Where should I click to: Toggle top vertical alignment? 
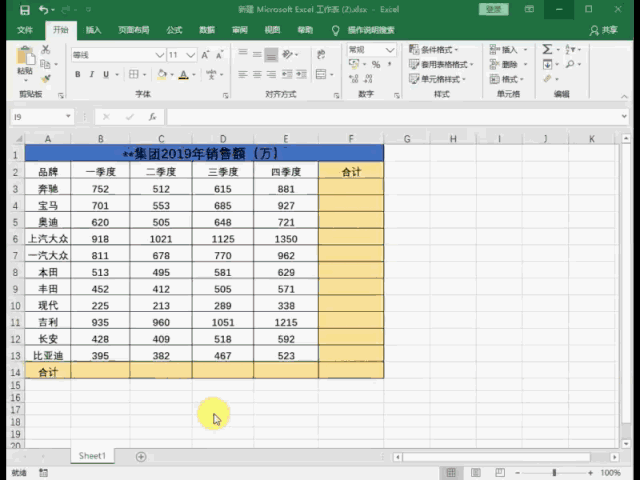click(243, 53)
